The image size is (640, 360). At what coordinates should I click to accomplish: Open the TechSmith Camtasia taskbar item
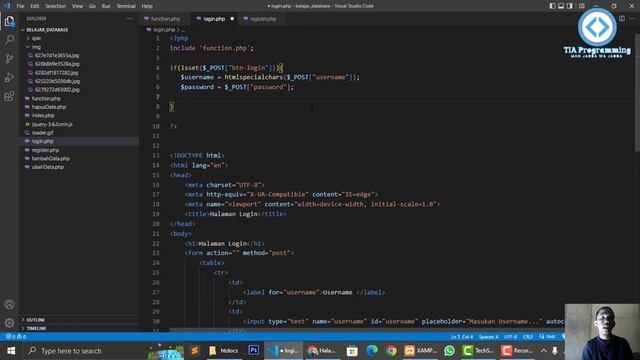[478, 351]
